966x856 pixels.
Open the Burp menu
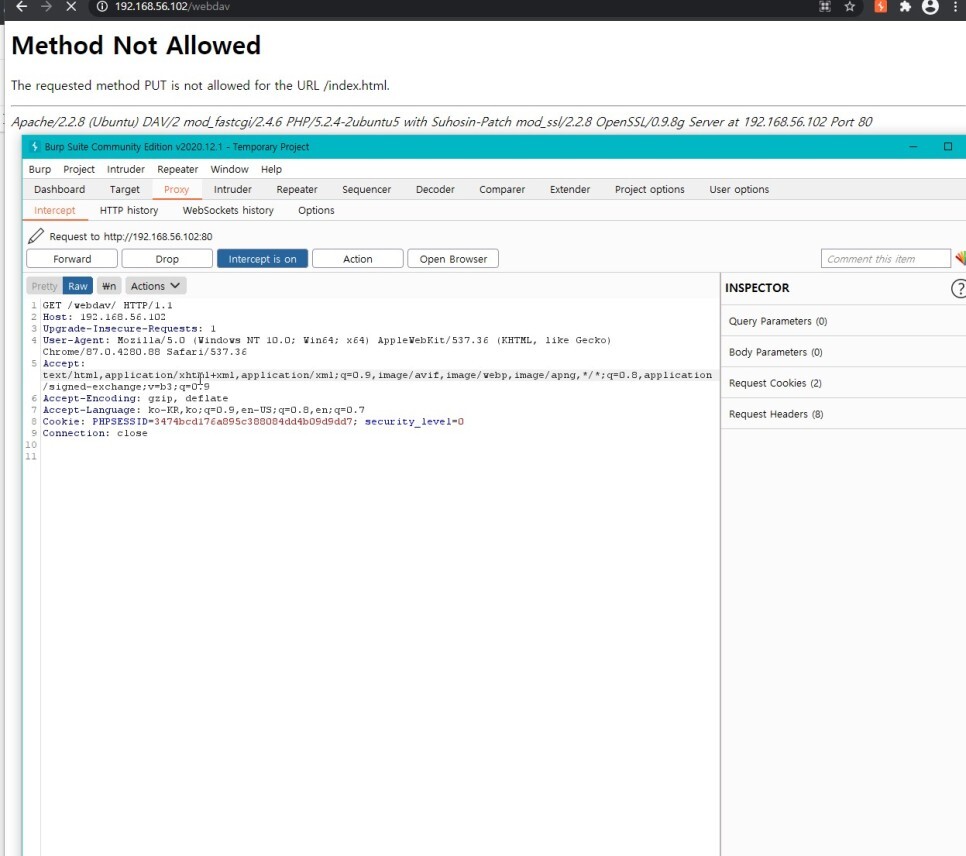point(39,169)
